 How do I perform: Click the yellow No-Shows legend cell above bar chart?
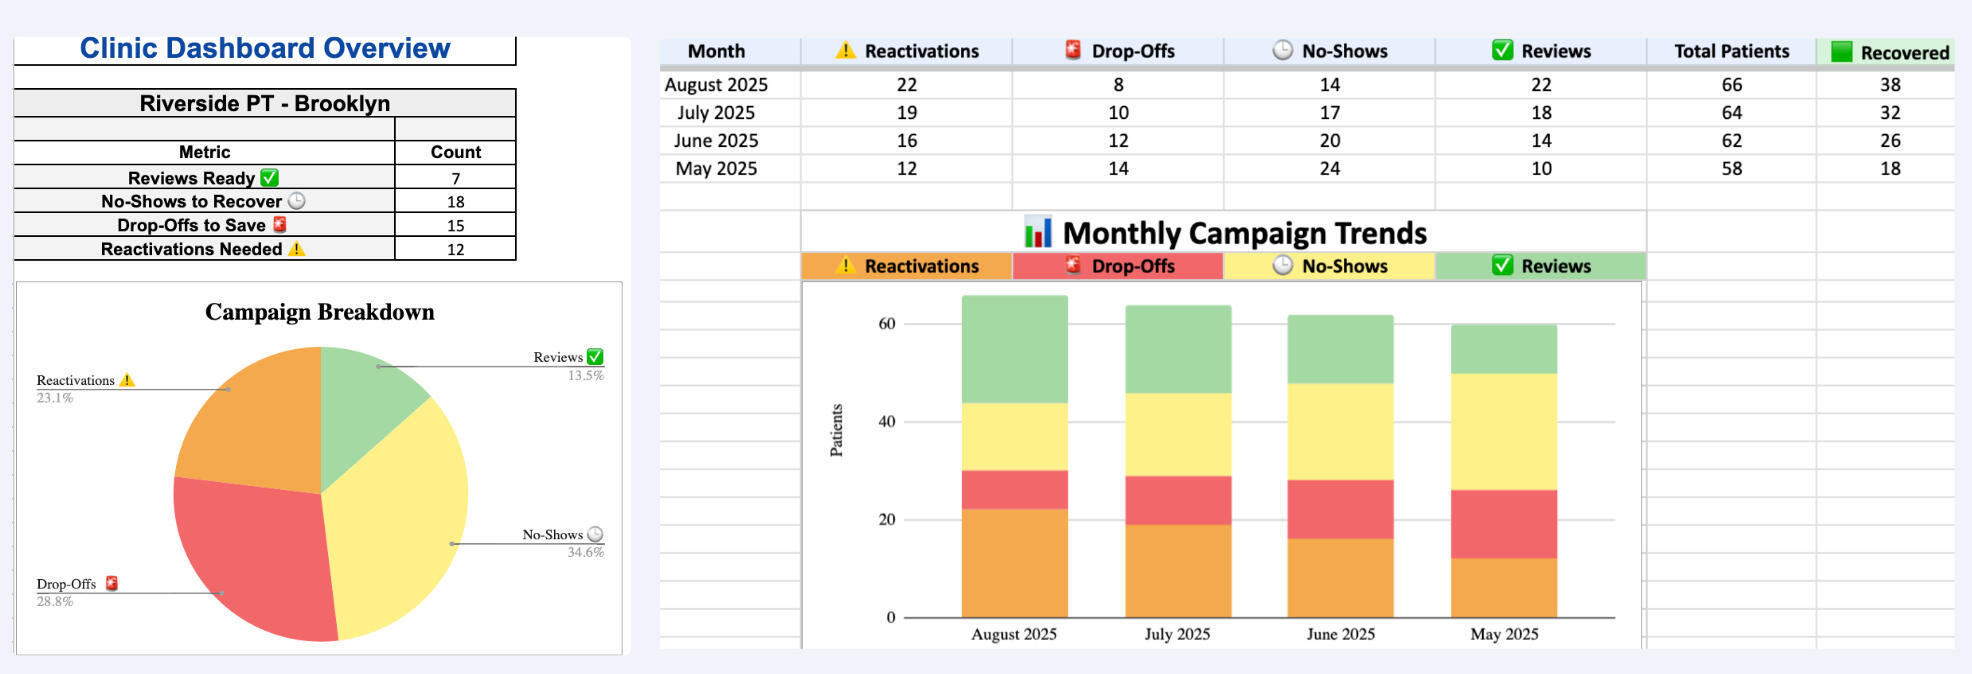pos(1329,266)
